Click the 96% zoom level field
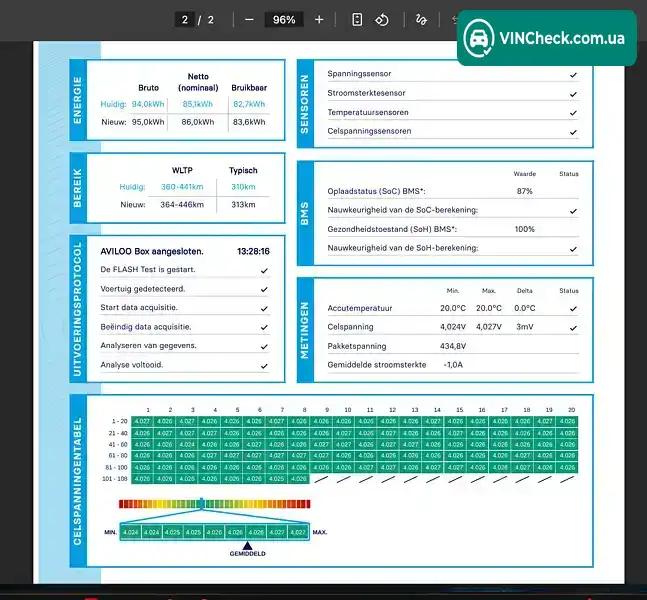The image size is (647, 600). coord(284,20)
